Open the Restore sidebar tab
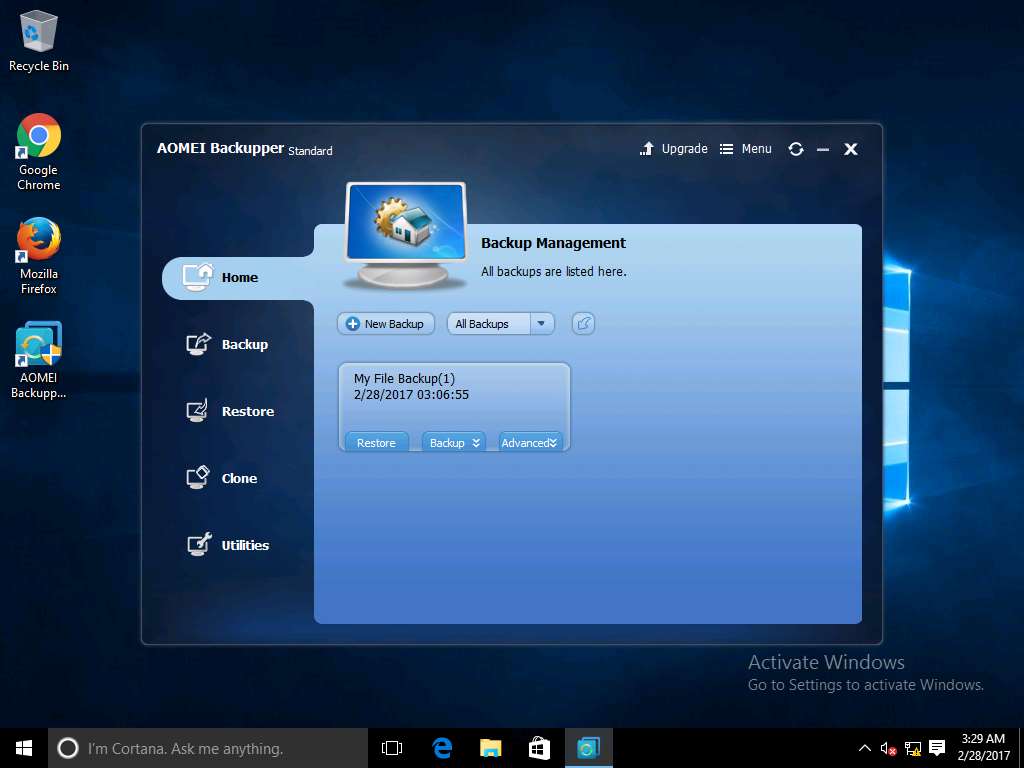This screenshot has width=1024, height=768. [230, 411]
